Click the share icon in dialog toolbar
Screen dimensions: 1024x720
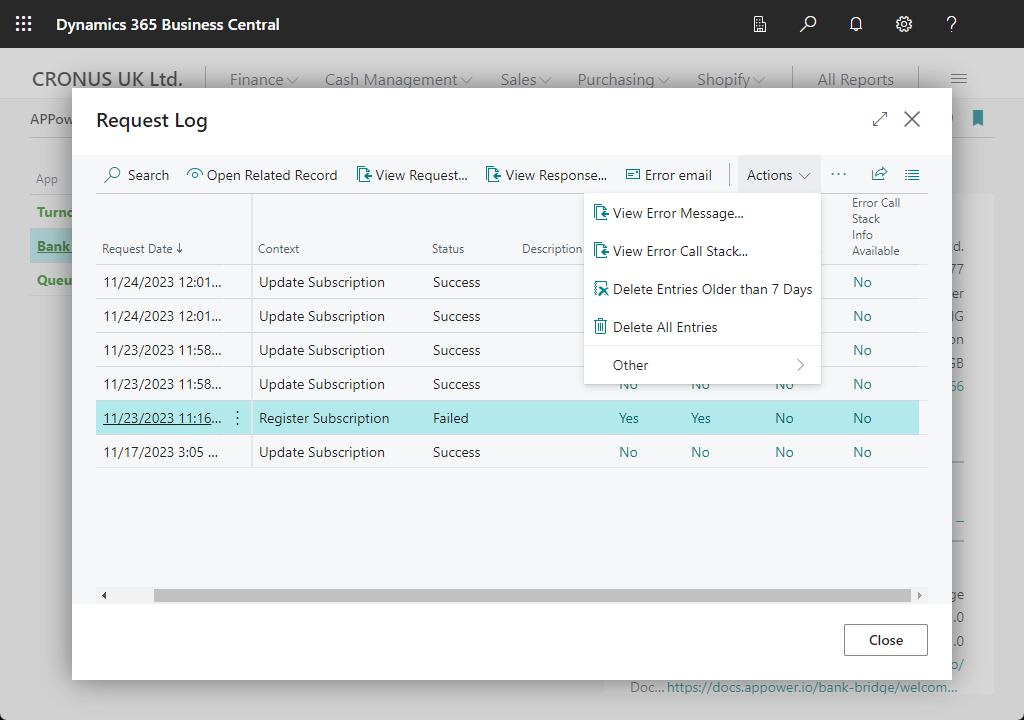(879, 174)
